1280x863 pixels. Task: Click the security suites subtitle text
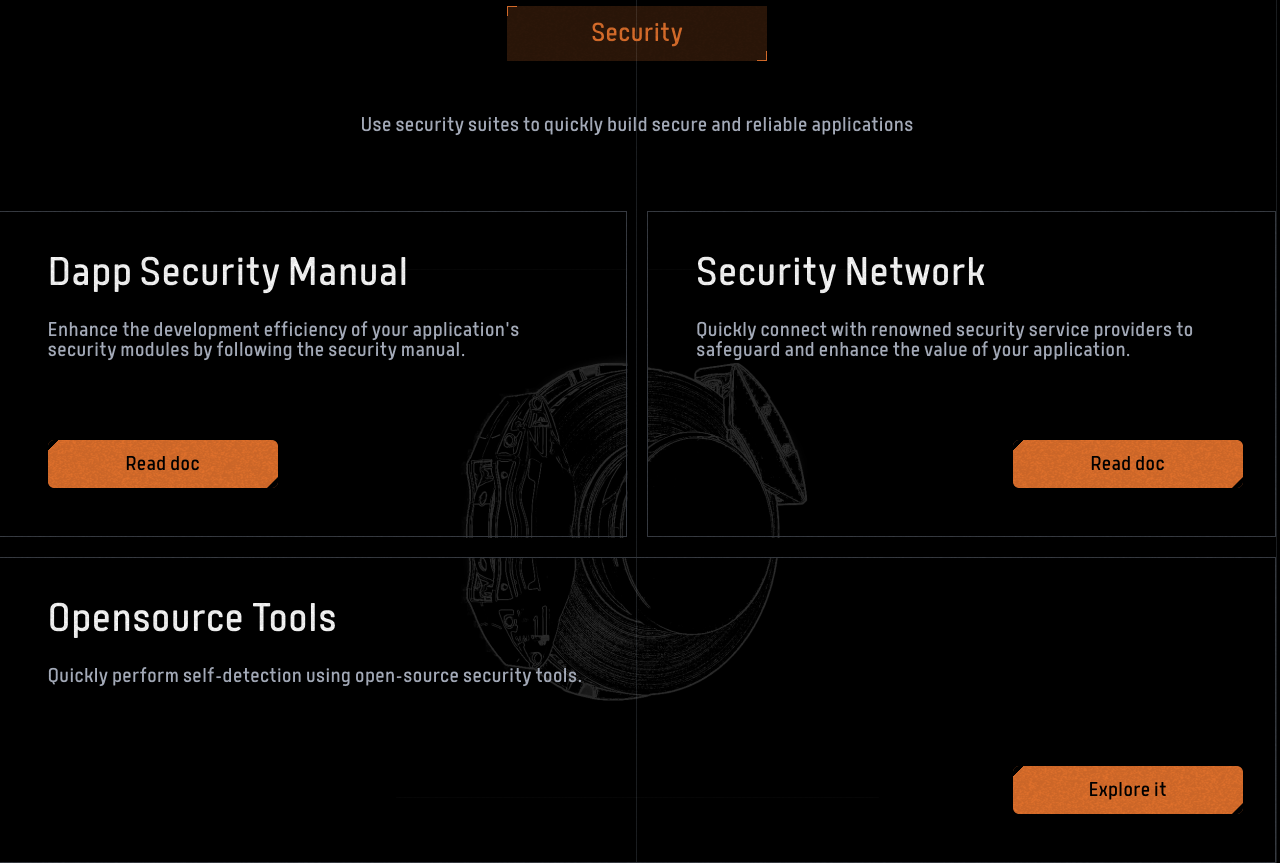[637, 125]
